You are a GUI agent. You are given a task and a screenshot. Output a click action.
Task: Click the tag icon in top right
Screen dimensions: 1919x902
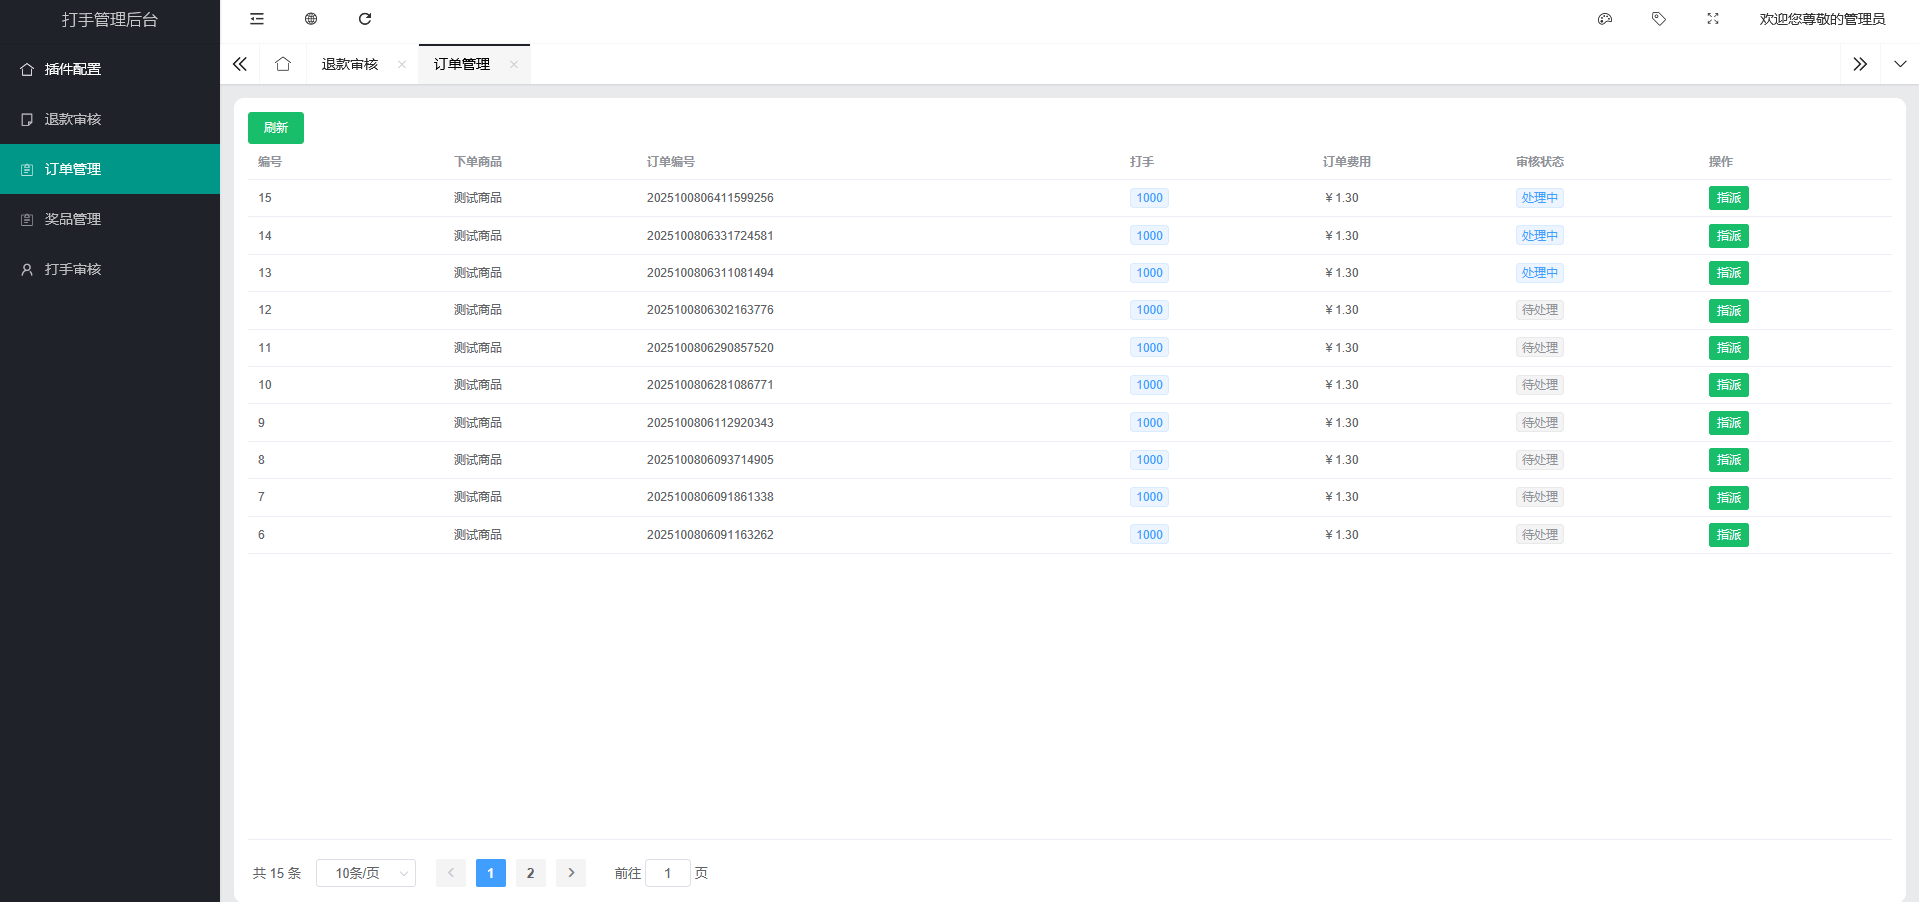click(x=1659, y=19)
